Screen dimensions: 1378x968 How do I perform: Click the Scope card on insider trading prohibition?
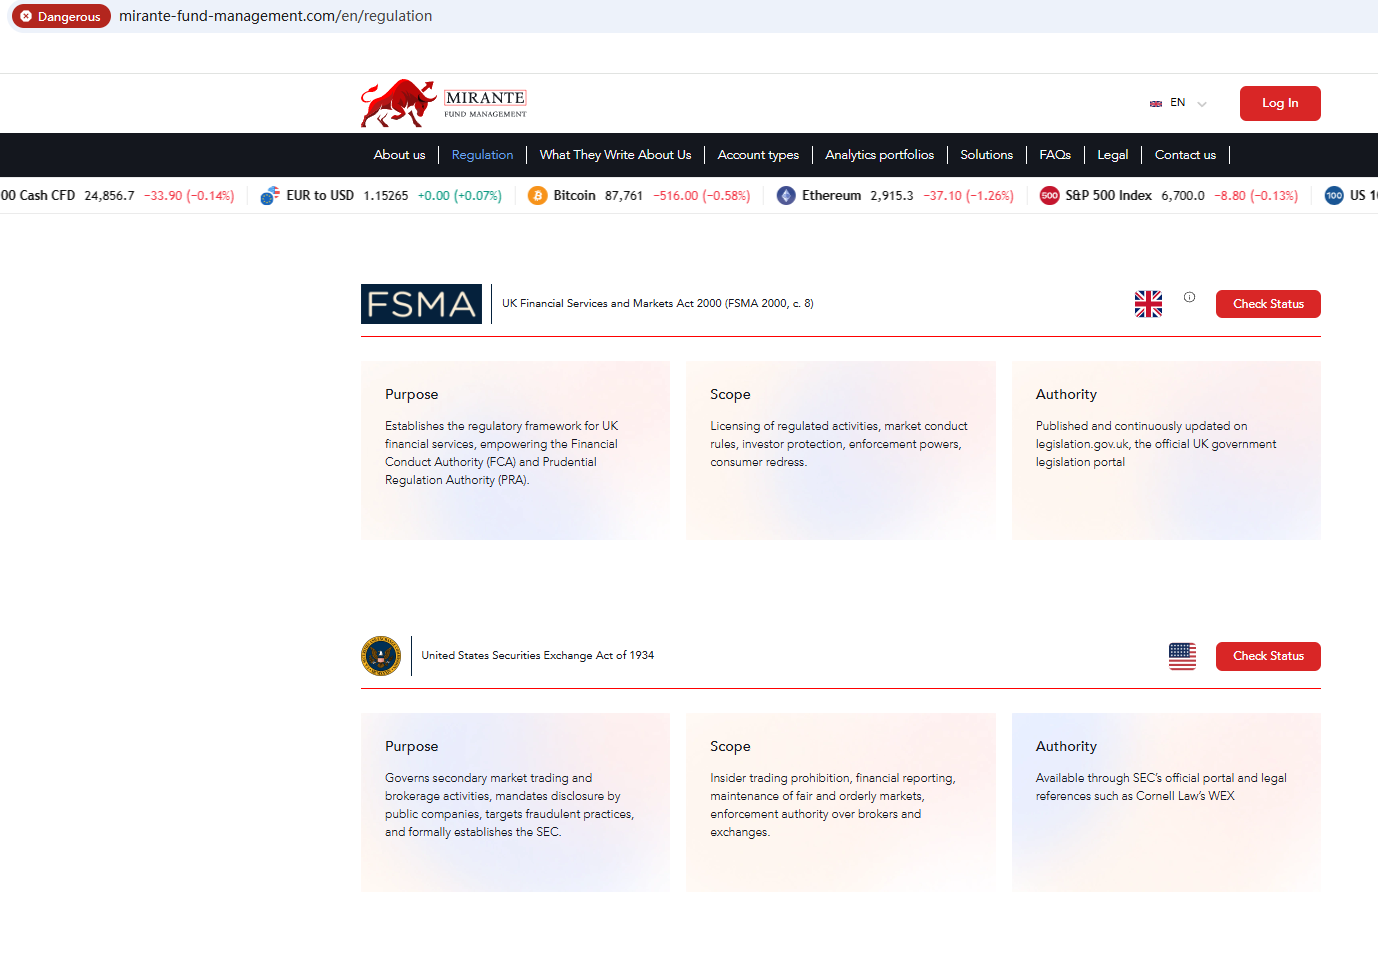[841, 803]
